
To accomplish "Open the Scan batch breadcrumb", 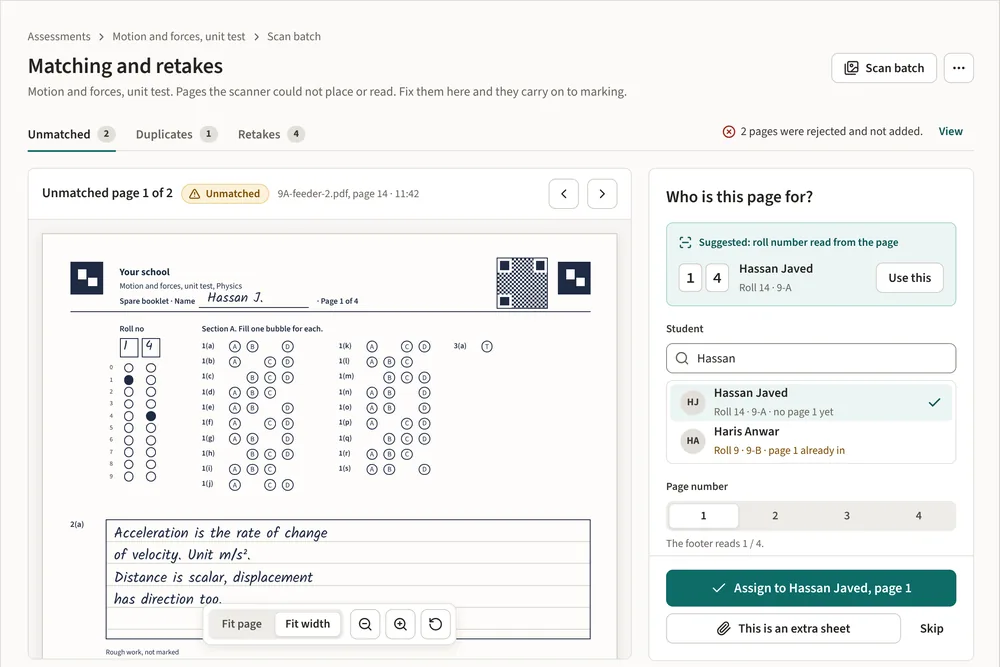I will coord(294,36).
